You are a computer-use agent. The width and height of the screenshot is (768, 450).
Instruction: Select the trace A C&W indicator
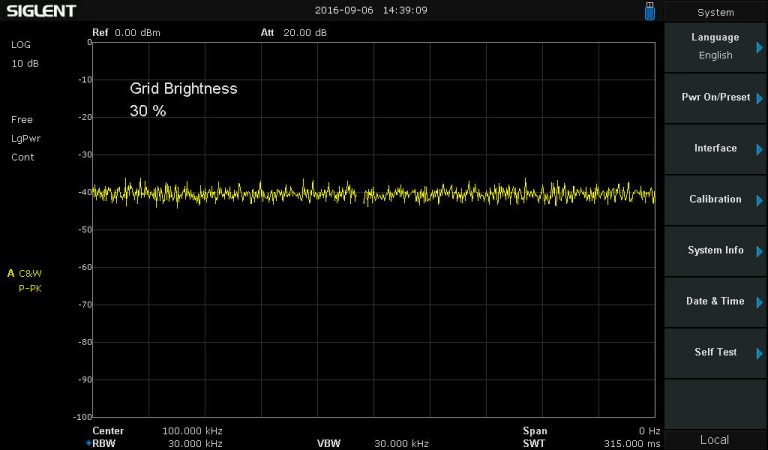[x=26, y=272]
